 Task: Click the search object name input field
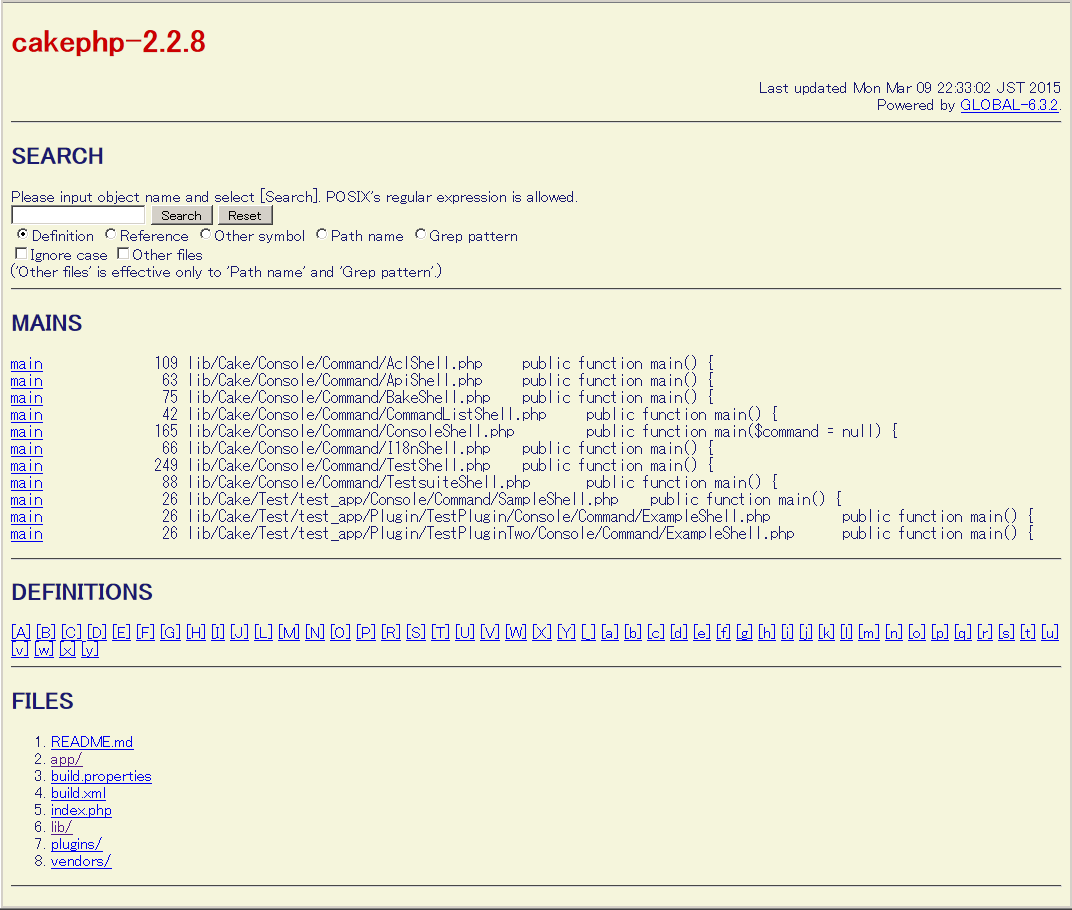click(78, 215)
